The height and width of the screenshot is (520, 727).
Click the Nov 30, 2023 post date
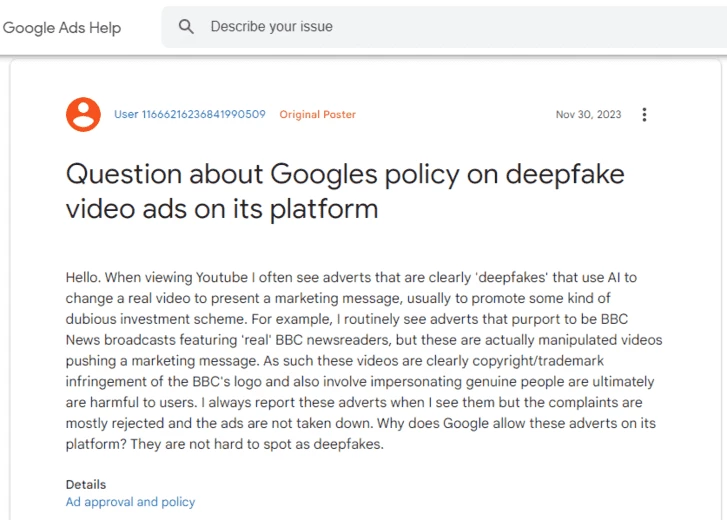coord(588,114)
